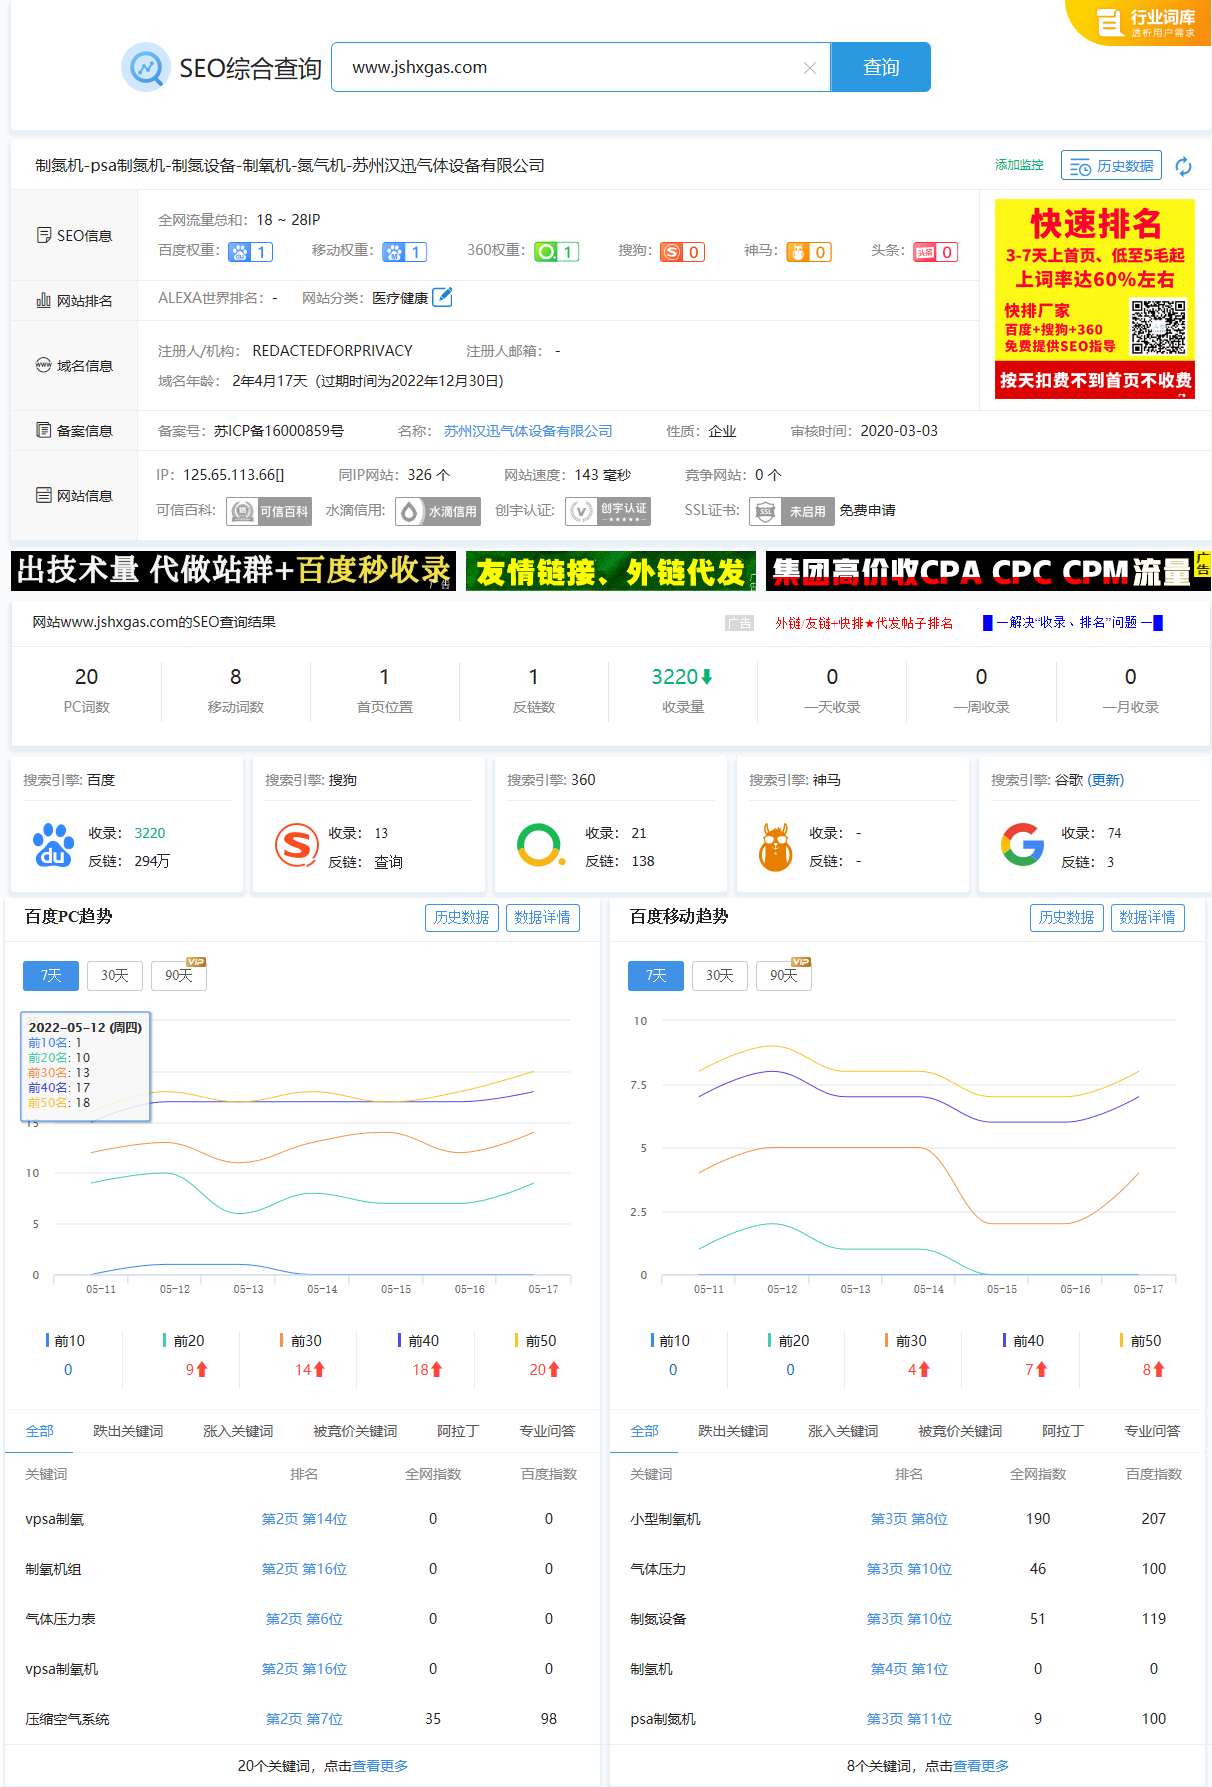Click 查看更多 under the 20个关键词 list
1212x1787 pixels.
[x=380, y=1766]
